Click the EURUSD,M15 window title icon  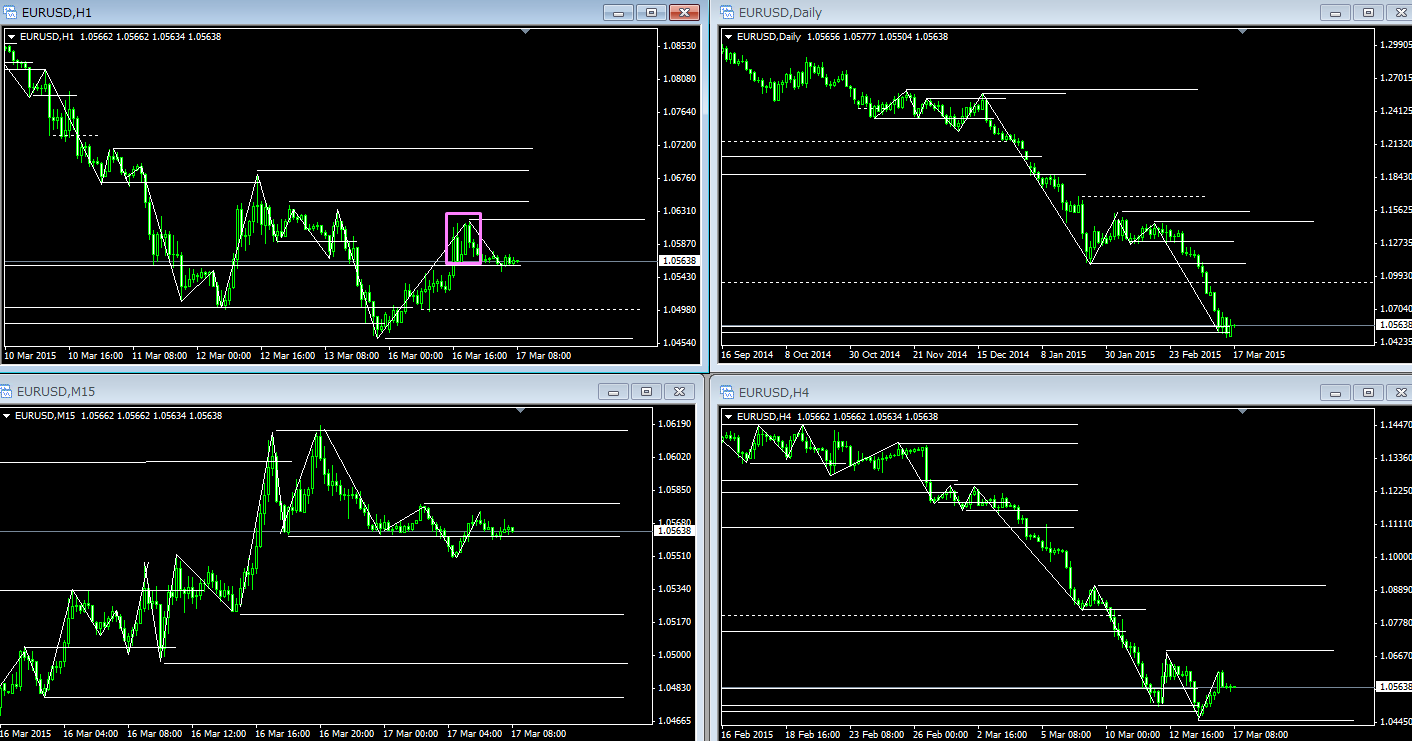tap(6, 391)
